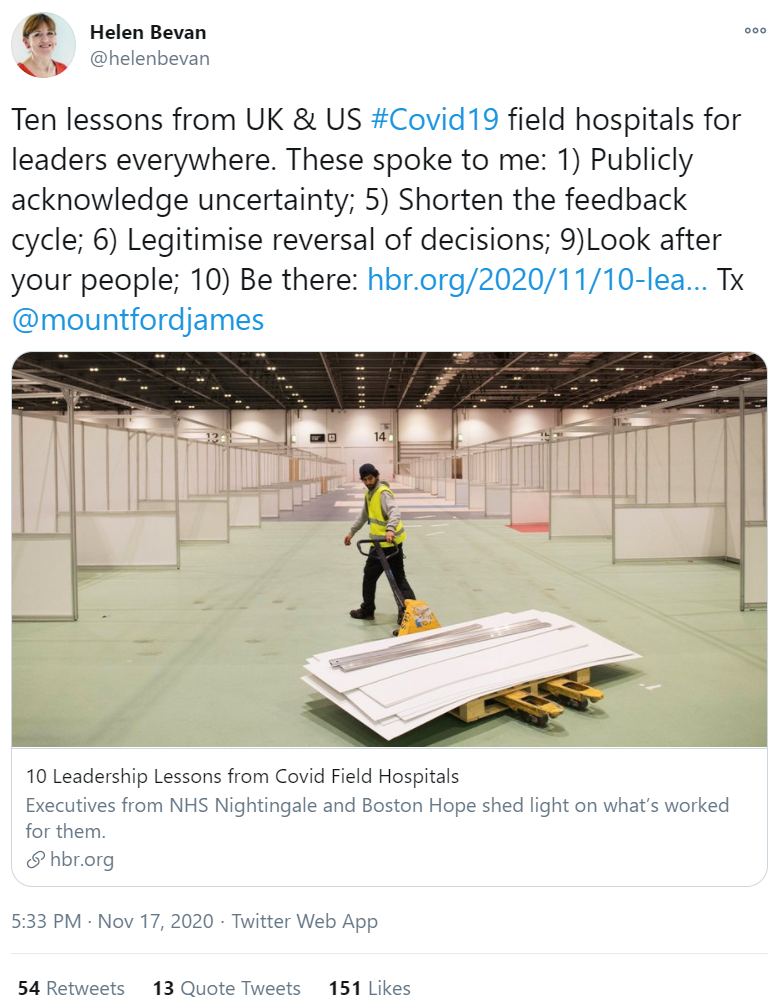Open the 5:33 PM timestamp
Viewport: 779px width, 1006px height.
point(46,921)
